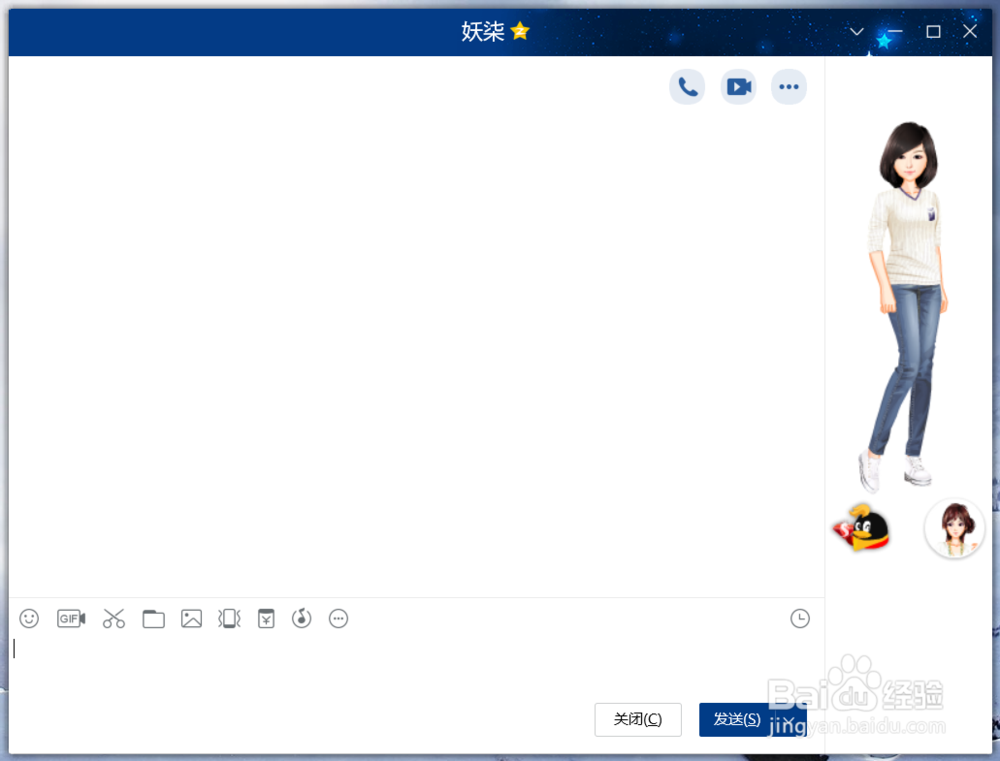Open the music sharing icon

302,618
